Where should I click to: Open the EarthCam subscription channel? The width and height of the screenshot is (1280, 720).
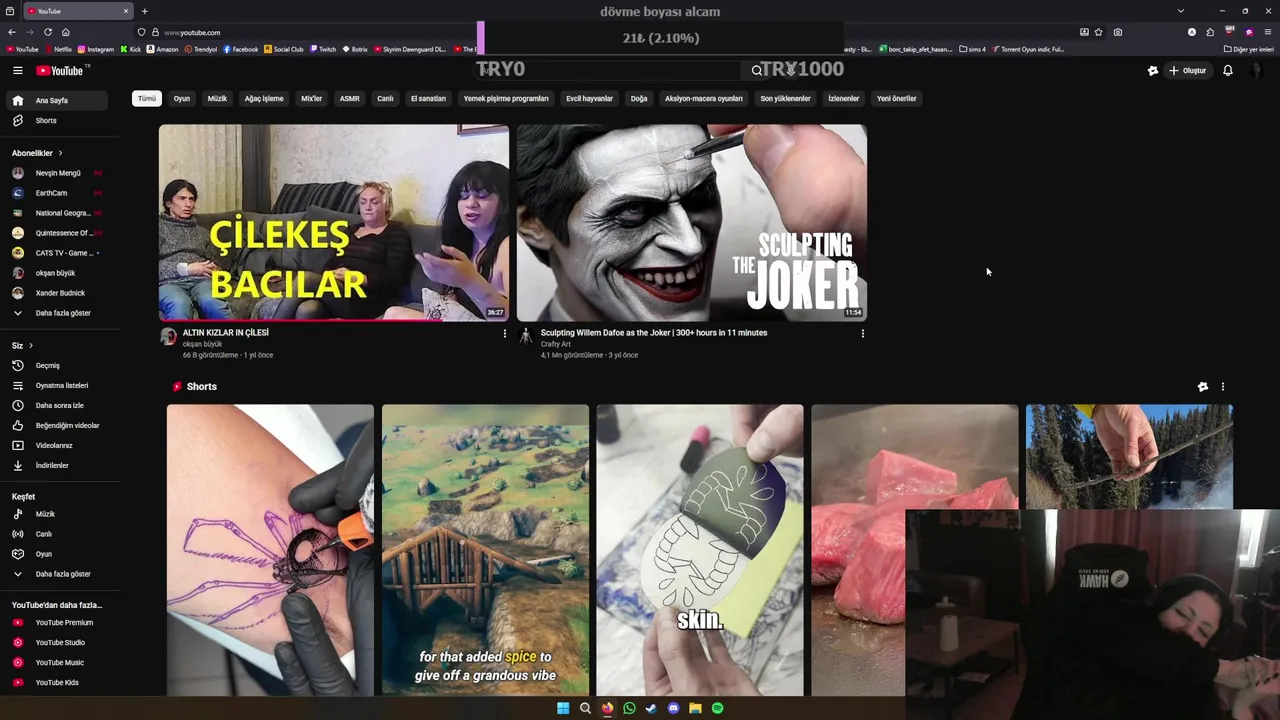(56, 193)
